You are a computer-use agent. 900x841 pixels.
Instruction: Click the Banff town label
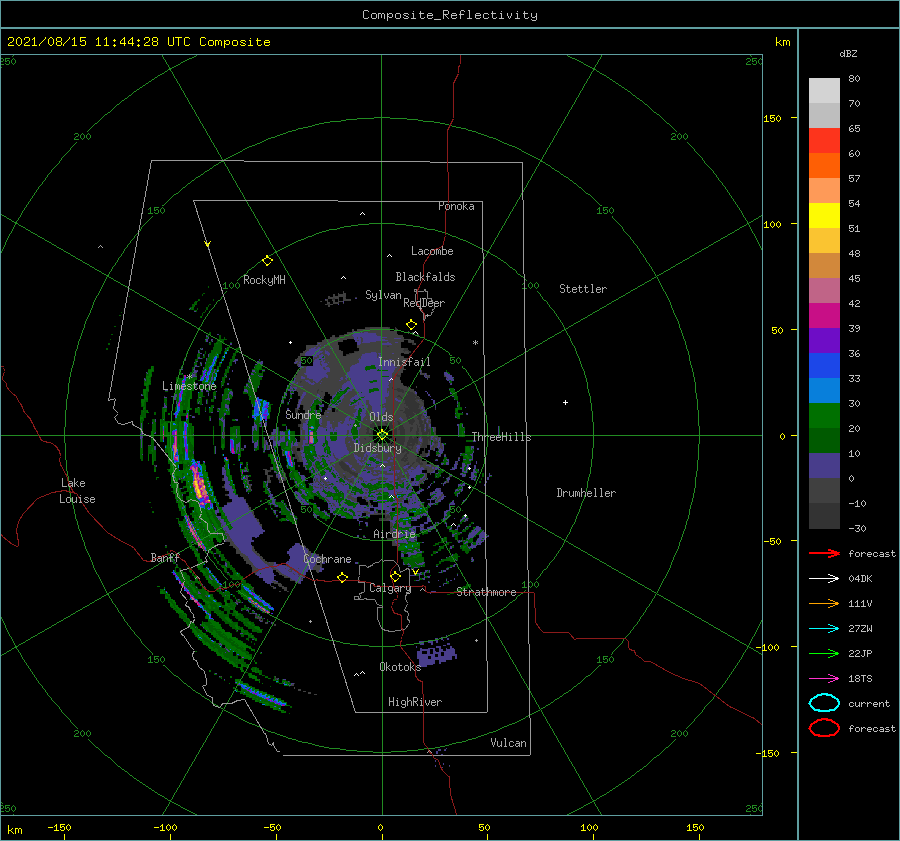165,557
